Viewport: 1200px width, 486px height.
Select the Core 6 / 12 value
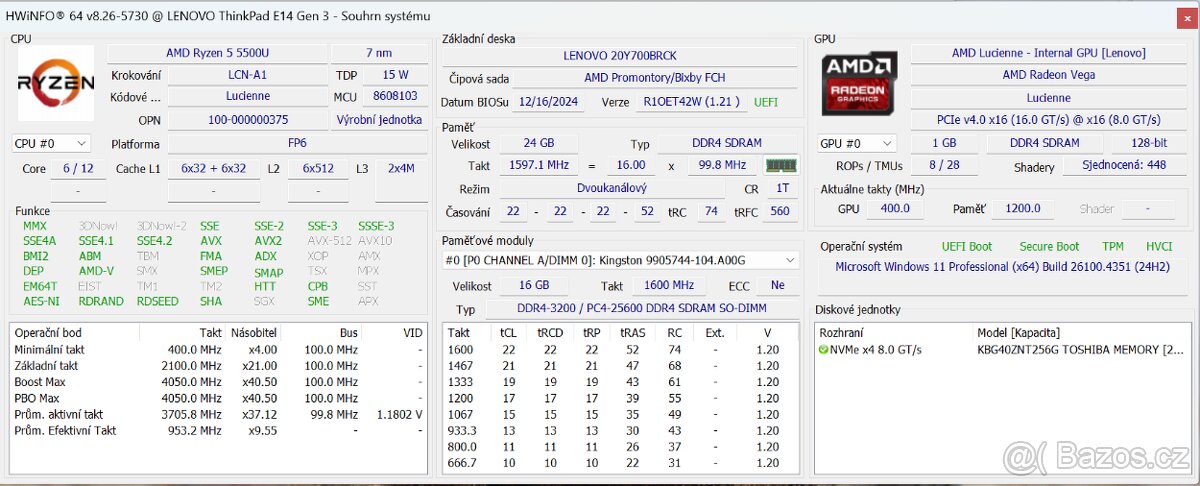tap(78, 169)
